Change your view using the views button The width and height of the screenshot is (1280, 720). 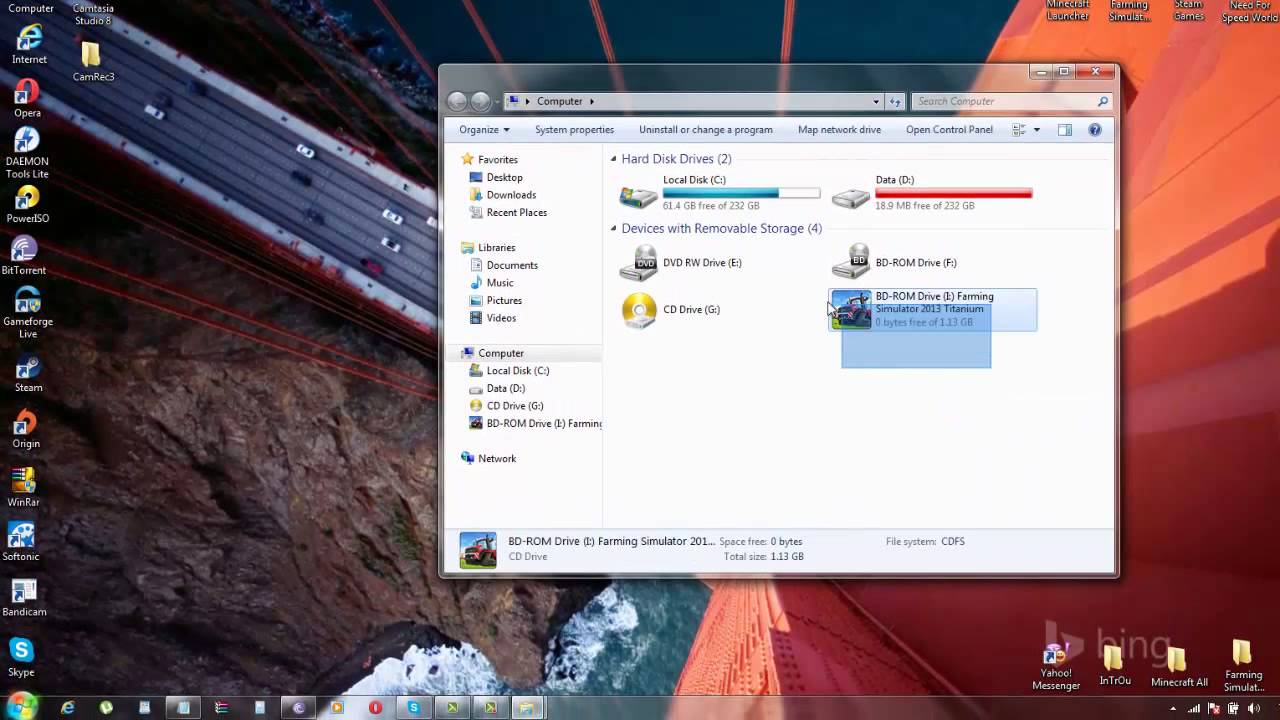(1019, 130)
